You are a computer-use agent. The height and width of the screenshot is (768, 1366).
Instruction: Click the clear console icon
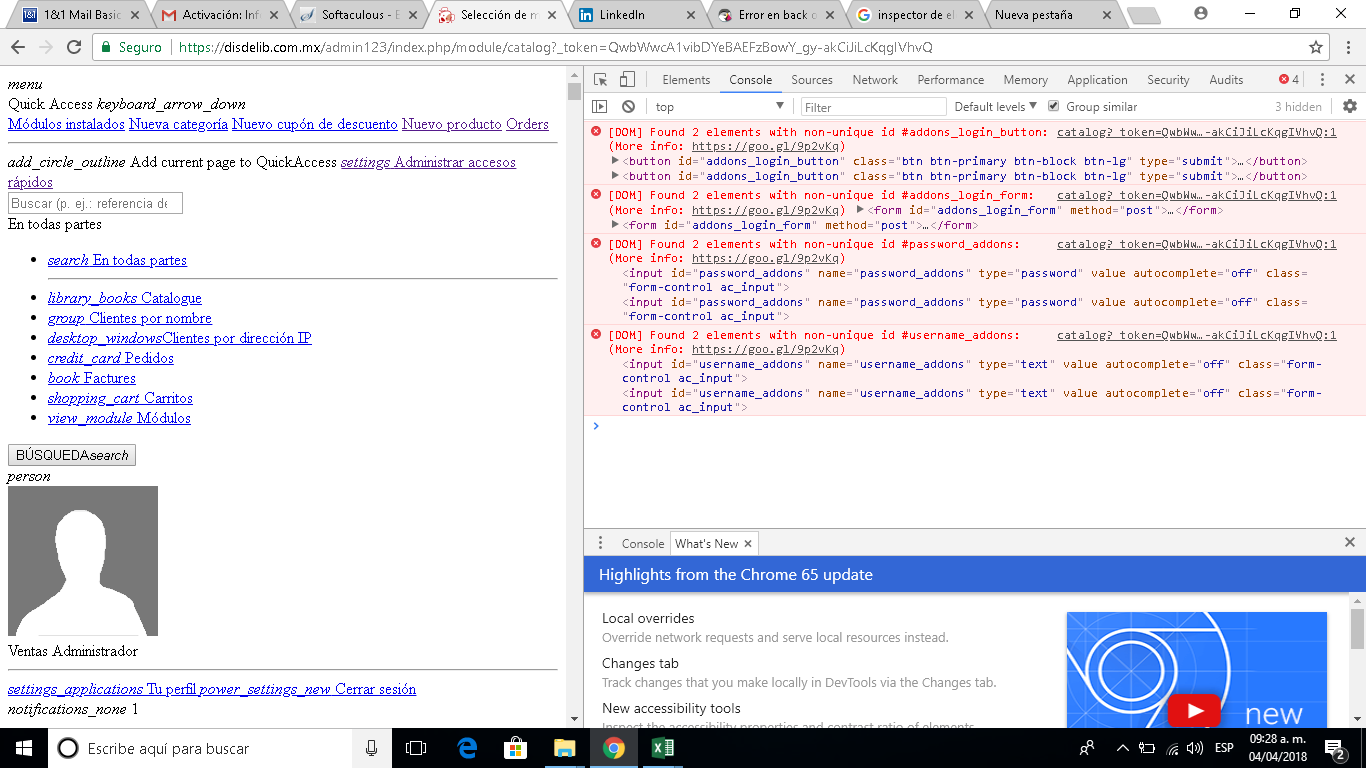tap(628, 107)
